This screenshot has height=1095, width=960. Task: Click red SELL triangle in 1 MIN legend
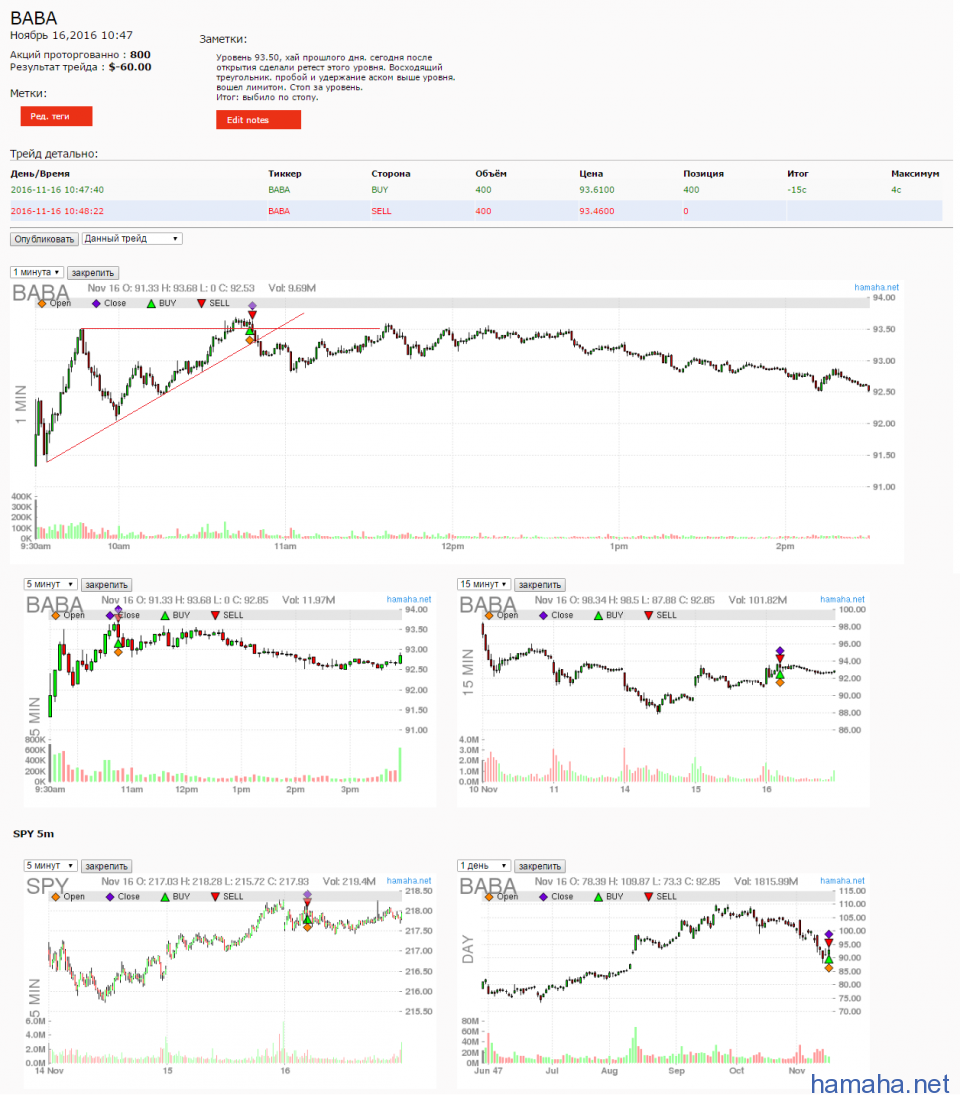click(201, 304)
